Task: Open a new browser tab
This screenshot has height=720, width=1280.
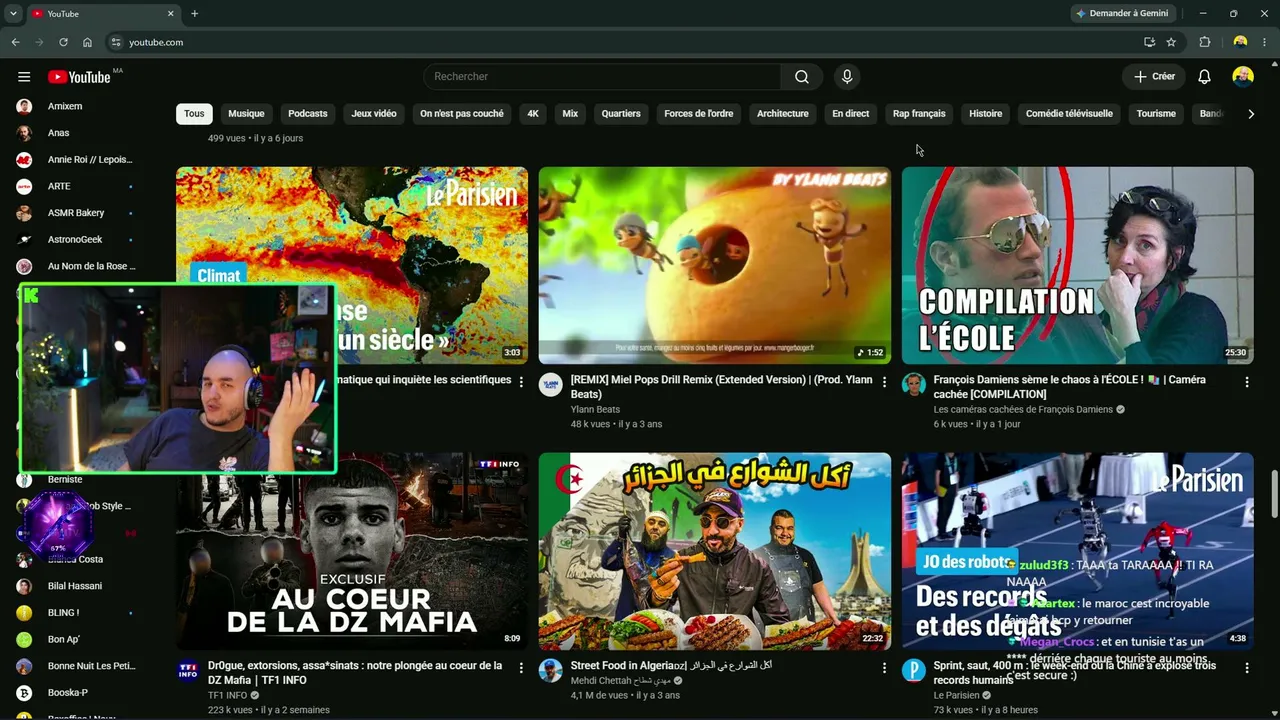Action: tap(194, 14)
